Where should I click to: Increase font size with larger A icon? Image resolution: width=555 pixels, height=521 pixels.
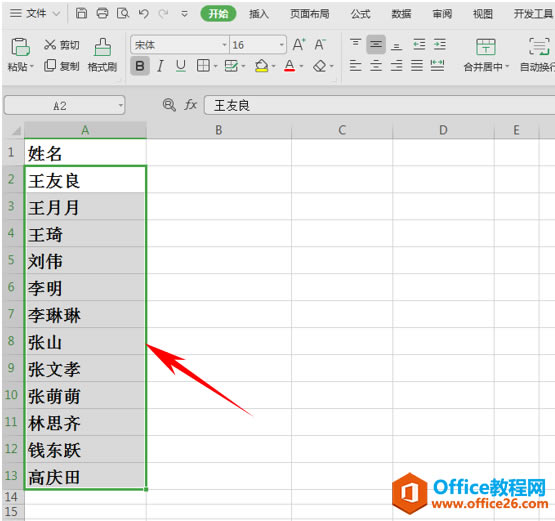tap(299, 45)
